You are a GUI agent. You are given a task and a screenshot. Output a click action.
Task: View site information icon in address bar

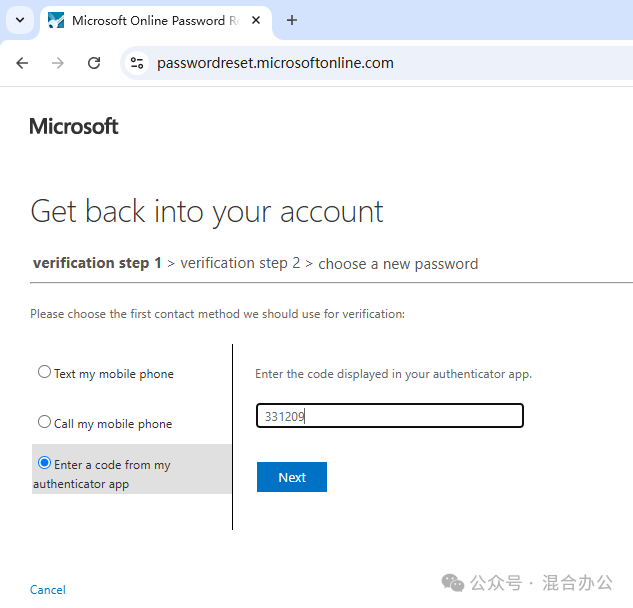(137, 63)
